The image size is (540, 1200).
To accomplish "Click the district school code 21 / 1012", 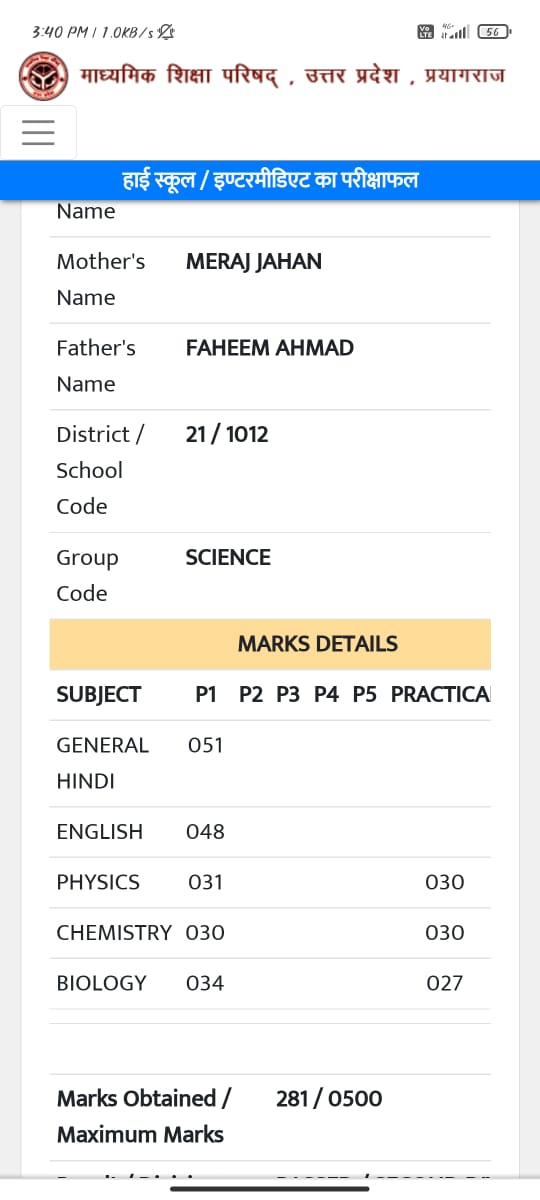I will [227, 434].
